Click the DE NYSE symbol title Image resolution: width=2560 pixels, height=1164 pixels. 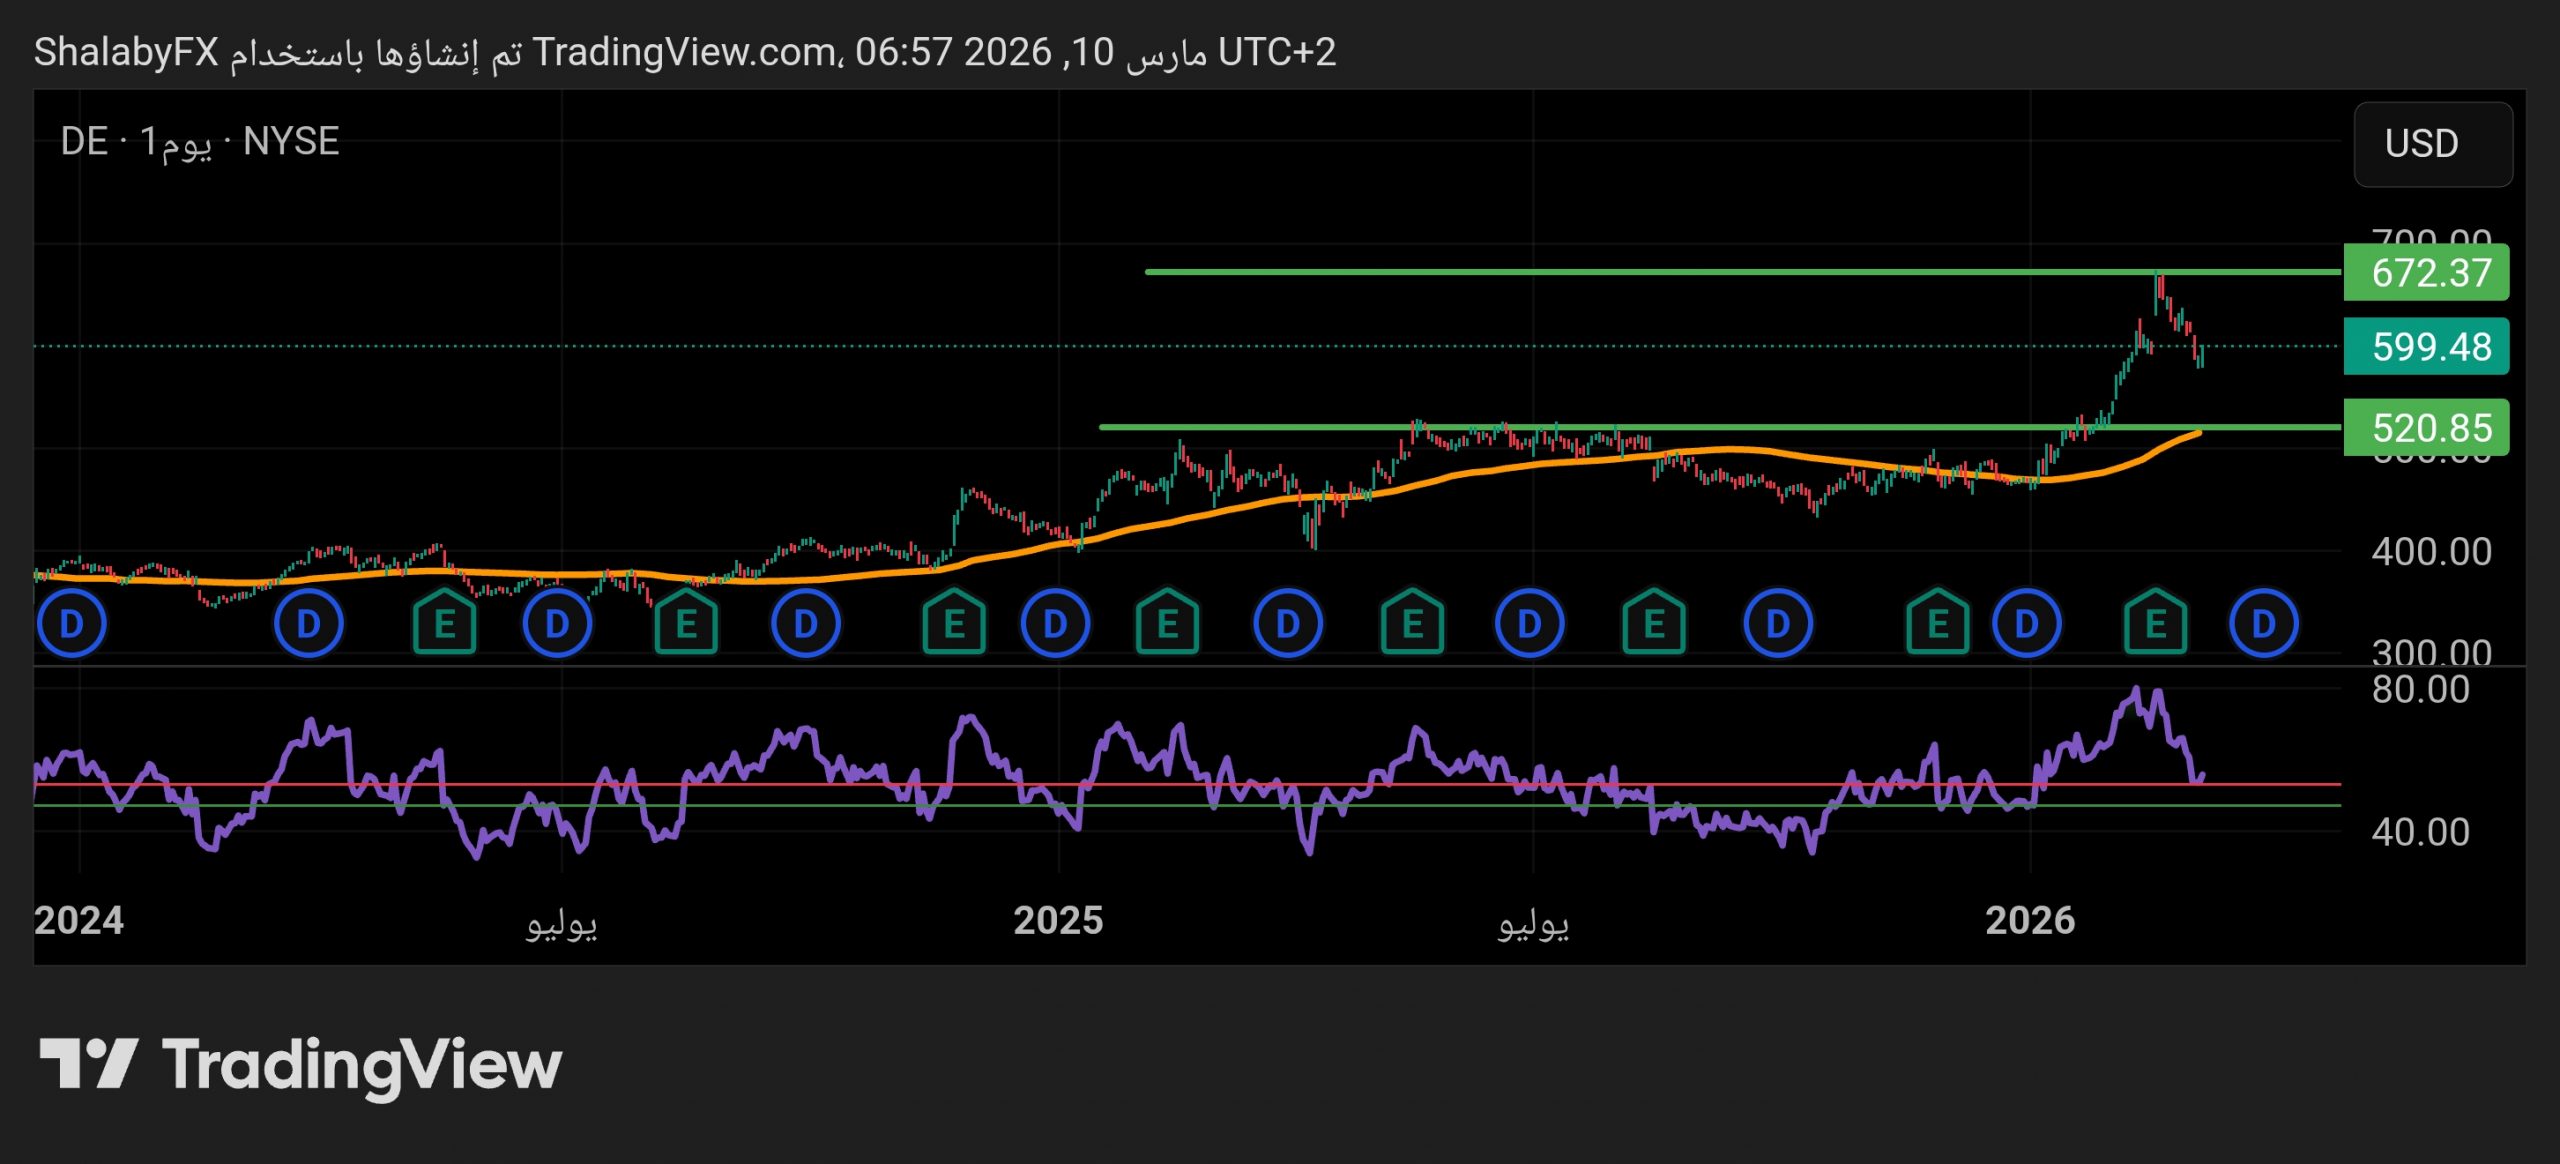(200, 142)
